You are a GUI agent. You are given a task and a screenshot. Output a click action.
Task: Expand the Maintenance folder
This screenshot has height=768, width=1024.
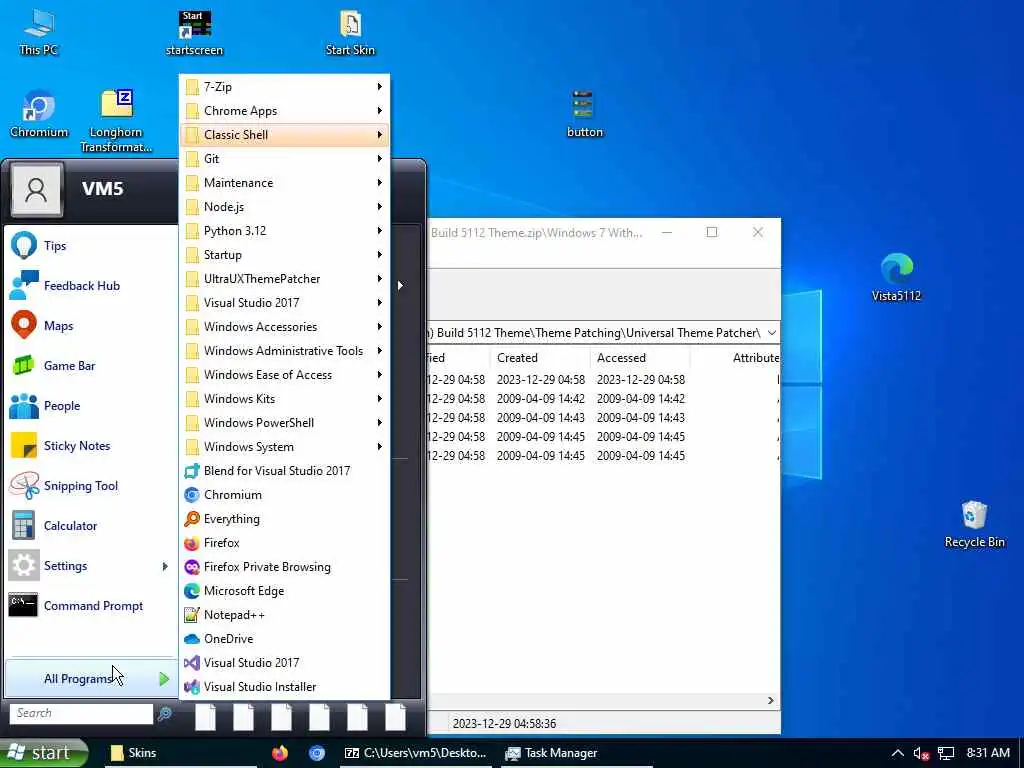tap(285, 182)
